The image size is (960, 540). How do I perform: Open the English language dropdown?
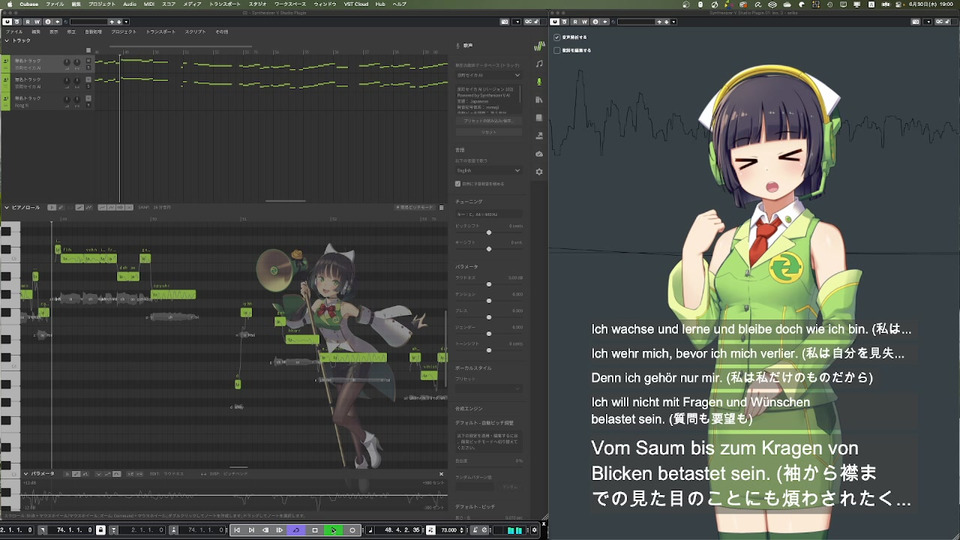(x=488, y=170)
